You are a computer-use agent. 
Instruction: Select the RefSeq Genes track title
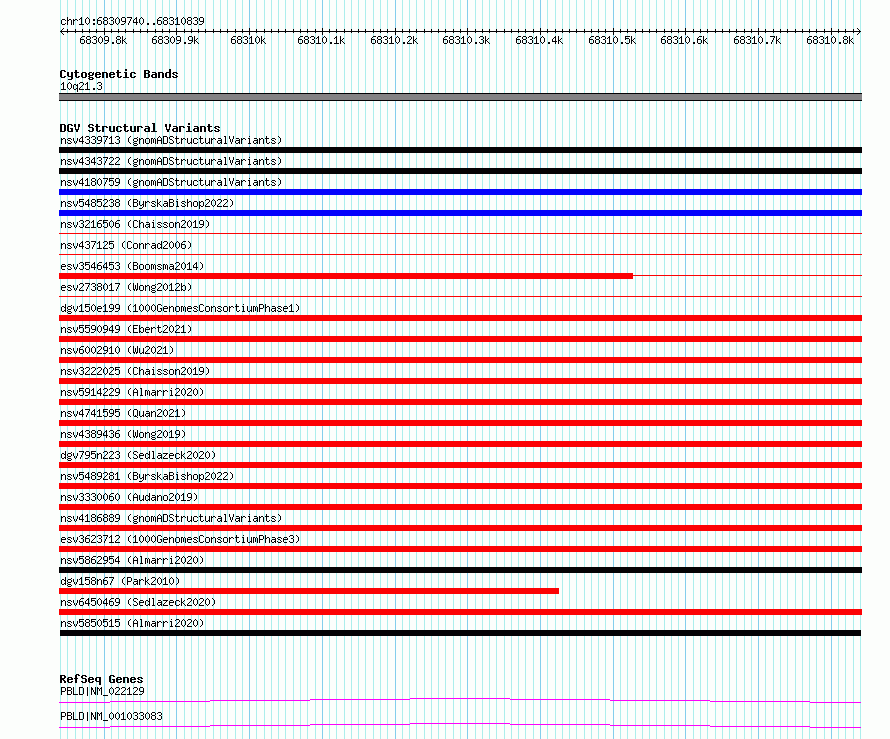click(x=102, y=679)
